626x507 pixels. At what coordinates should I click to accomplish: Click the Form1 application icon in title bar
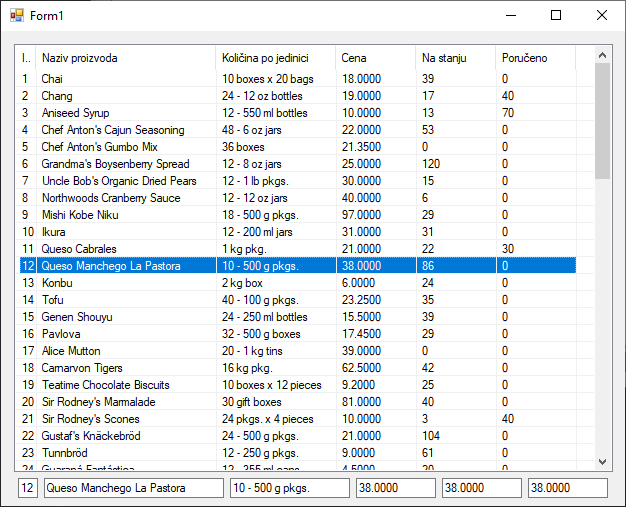[x=16, y=15]
